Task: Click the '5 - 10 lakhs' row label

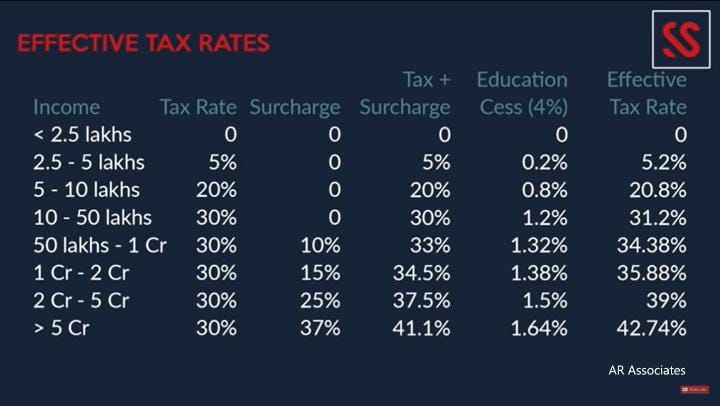Action: [86, 190]
